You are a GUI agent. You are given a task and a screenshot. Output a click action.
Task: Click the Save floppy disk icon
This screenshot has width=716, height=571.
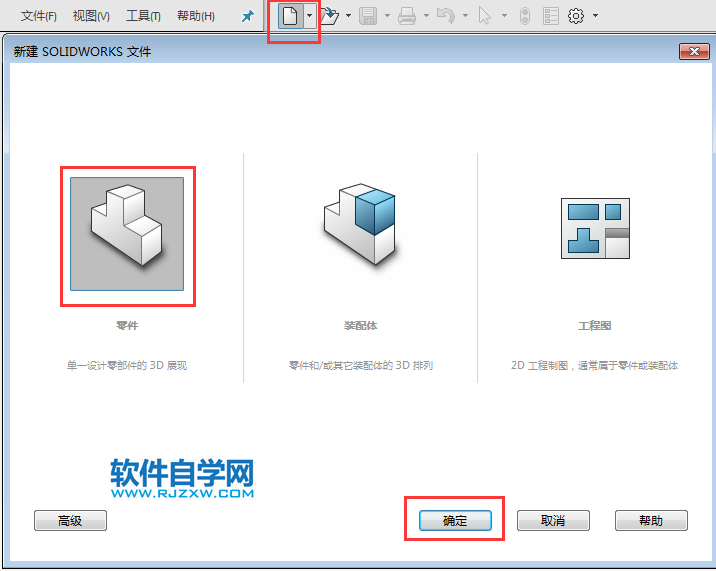pos(368,16)
